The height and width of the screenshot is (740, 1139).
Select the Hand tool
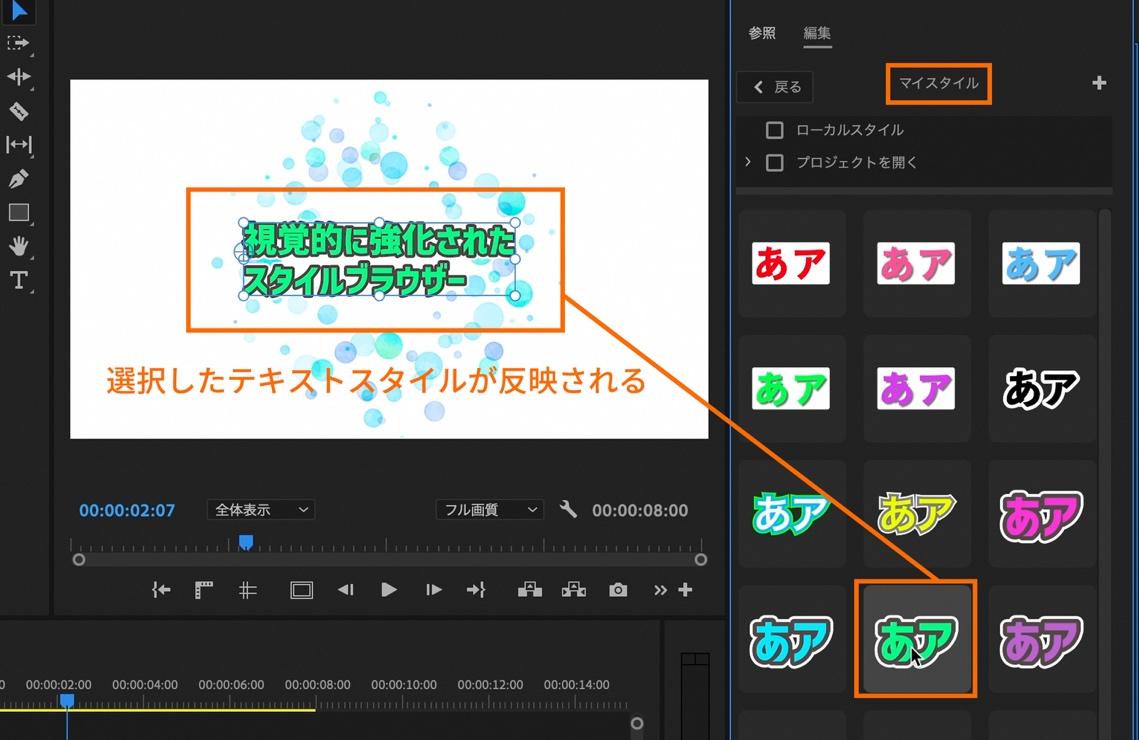point(18,246)
